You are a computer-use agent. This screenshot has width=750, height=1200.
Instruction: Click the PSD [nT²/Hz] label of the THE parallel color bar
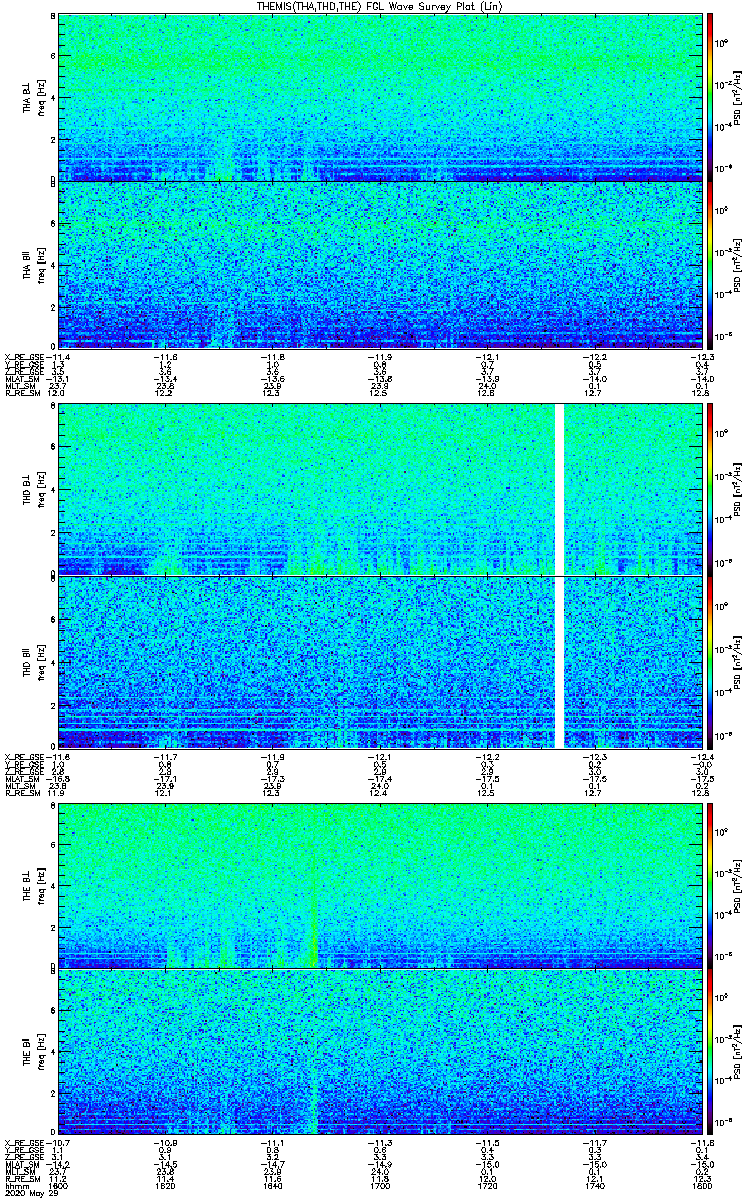click(x=739, y=1053)
